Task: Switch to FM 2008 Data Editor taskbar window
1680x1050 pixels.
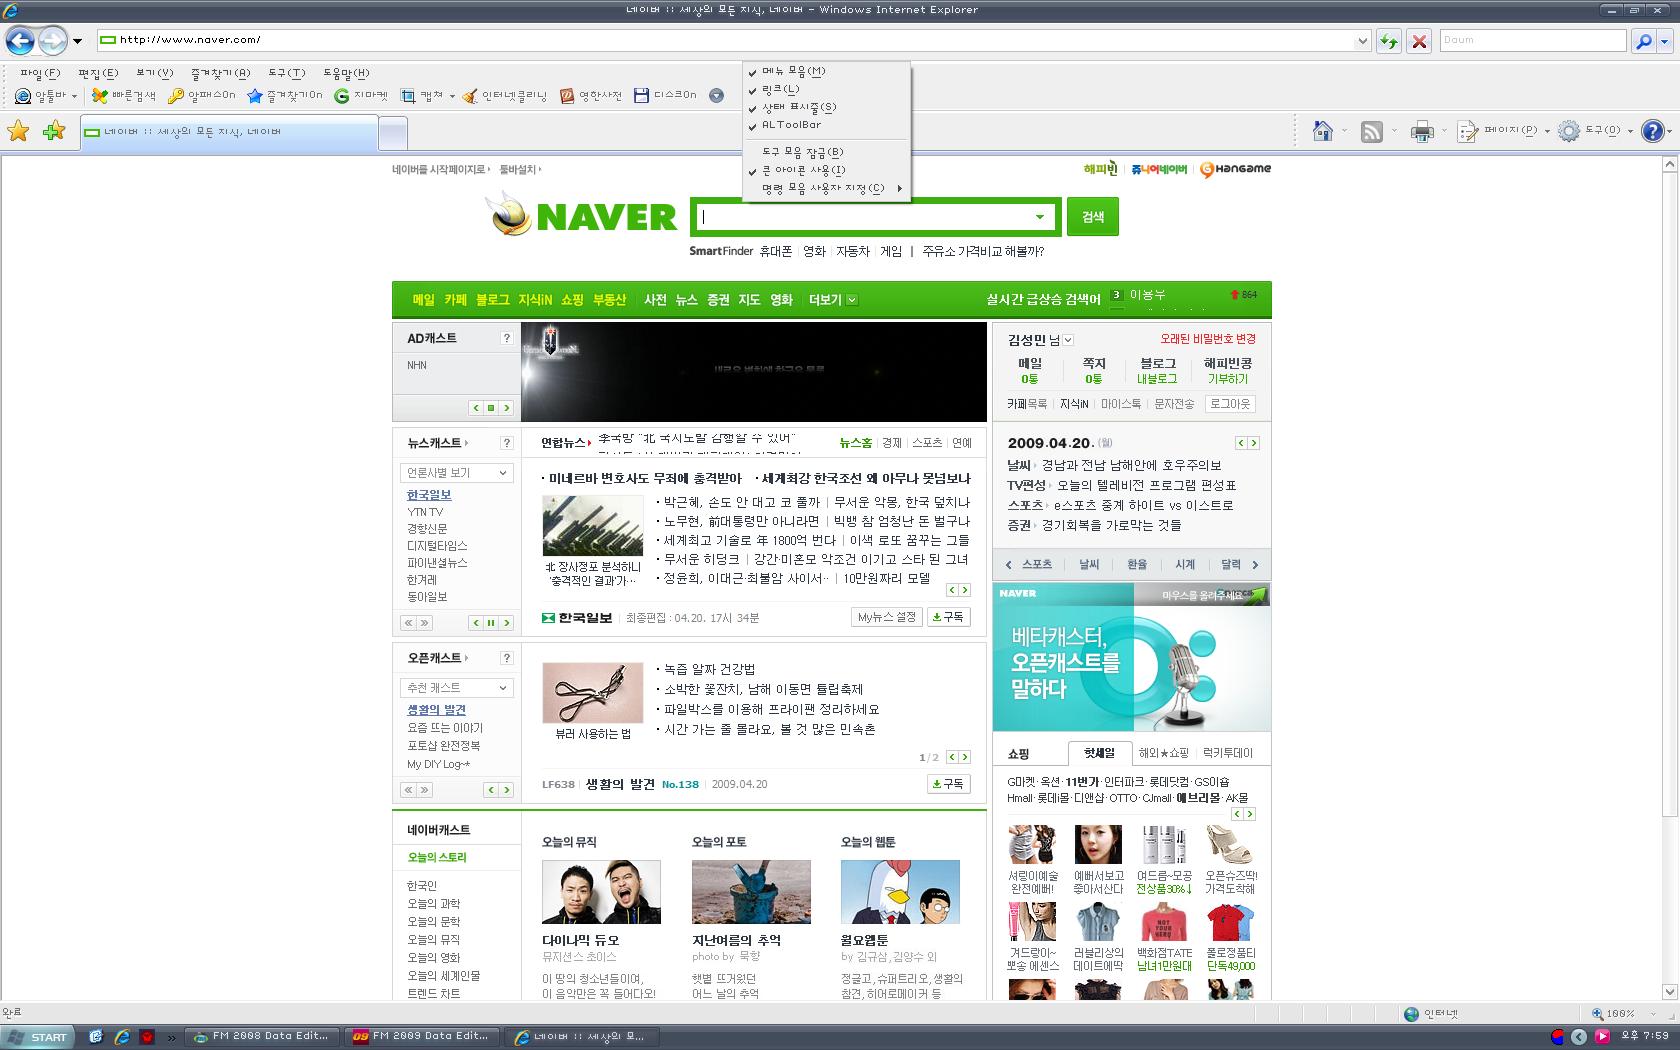Action: (262, 1037)
